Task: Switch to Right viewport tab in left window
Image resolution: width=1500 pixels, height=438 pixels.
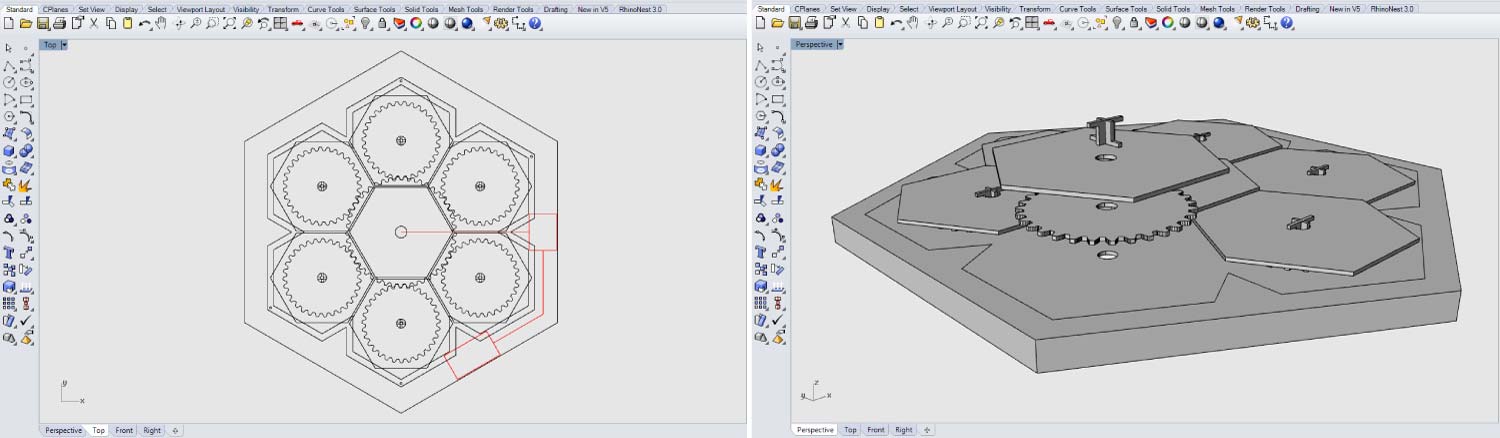Action: (152, 430)
